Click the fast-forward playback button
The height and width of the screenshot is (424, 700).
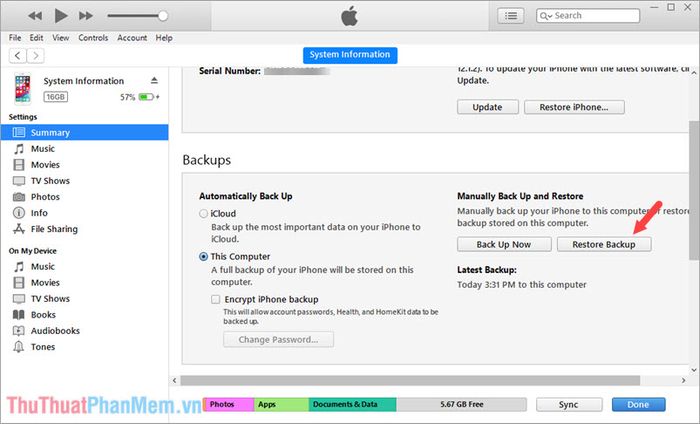coord(86,16)
